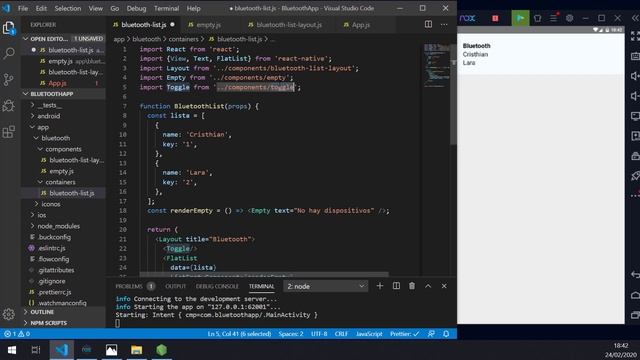Screen dimensions: 640x360
Task: Open the Debug menu
Action: point(136,8)
